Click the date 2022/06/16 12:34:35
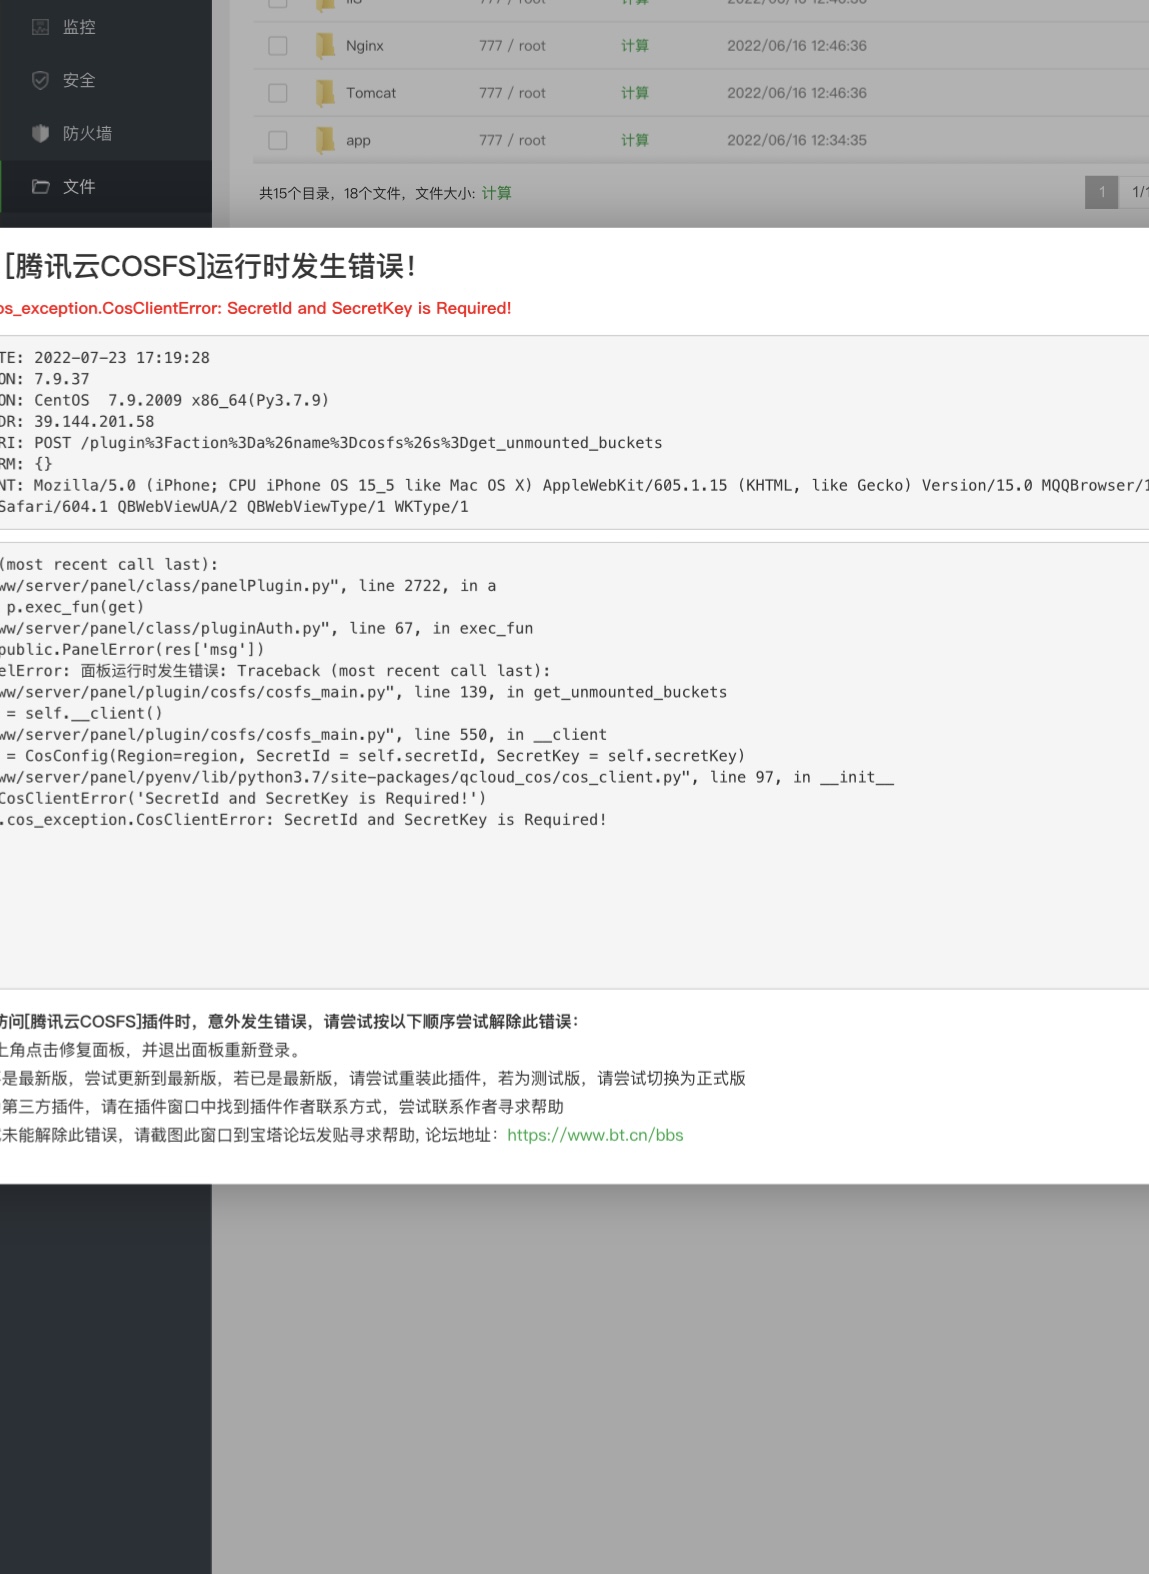 coord(797,140)
